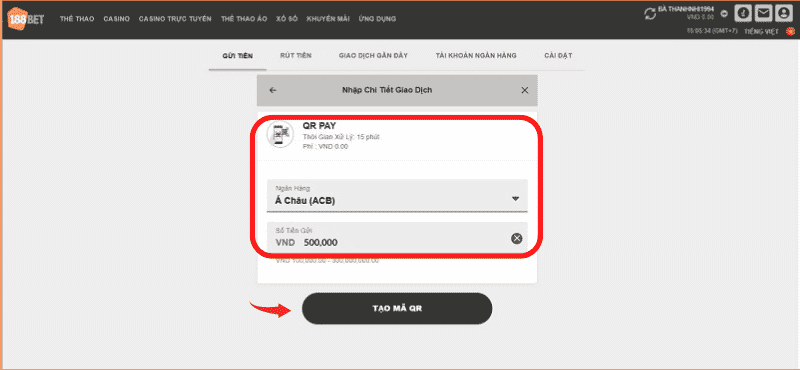Screen dimensions: 800x370
Task: Switch to the Rút Tiền tab
Action: point(296,56)
